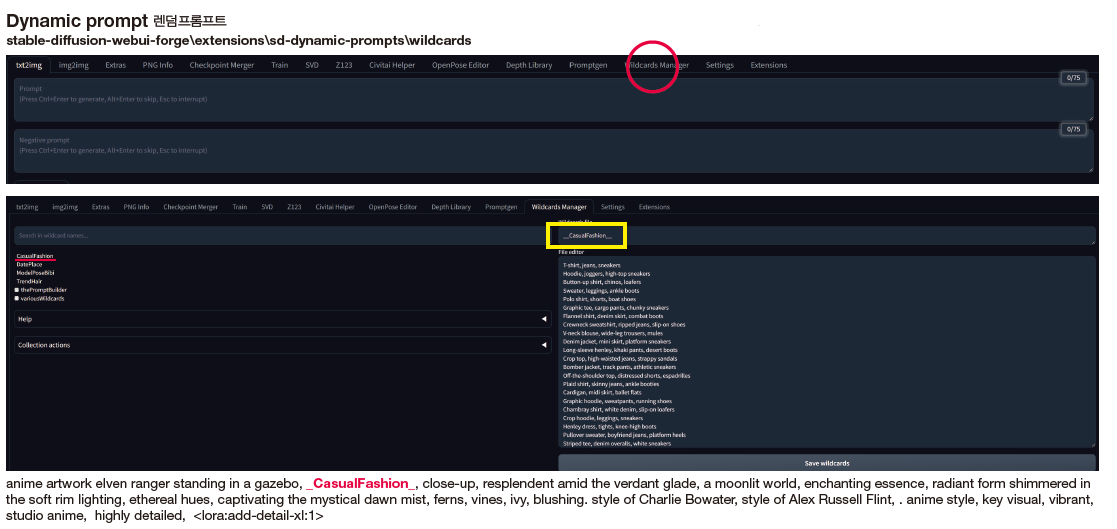
Task: Open Settings tab in Wildcards Manager window
Action: tap(613, 207)
